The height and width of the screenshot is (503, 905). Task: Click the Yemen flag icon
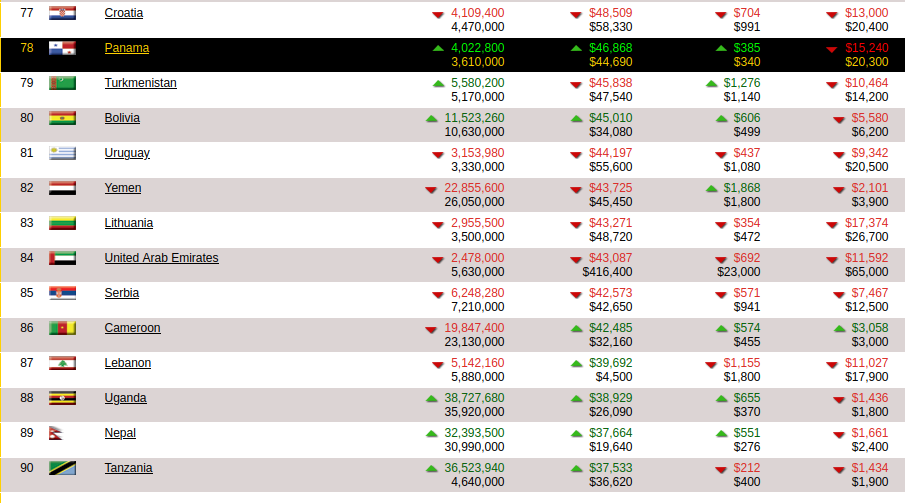62,188
